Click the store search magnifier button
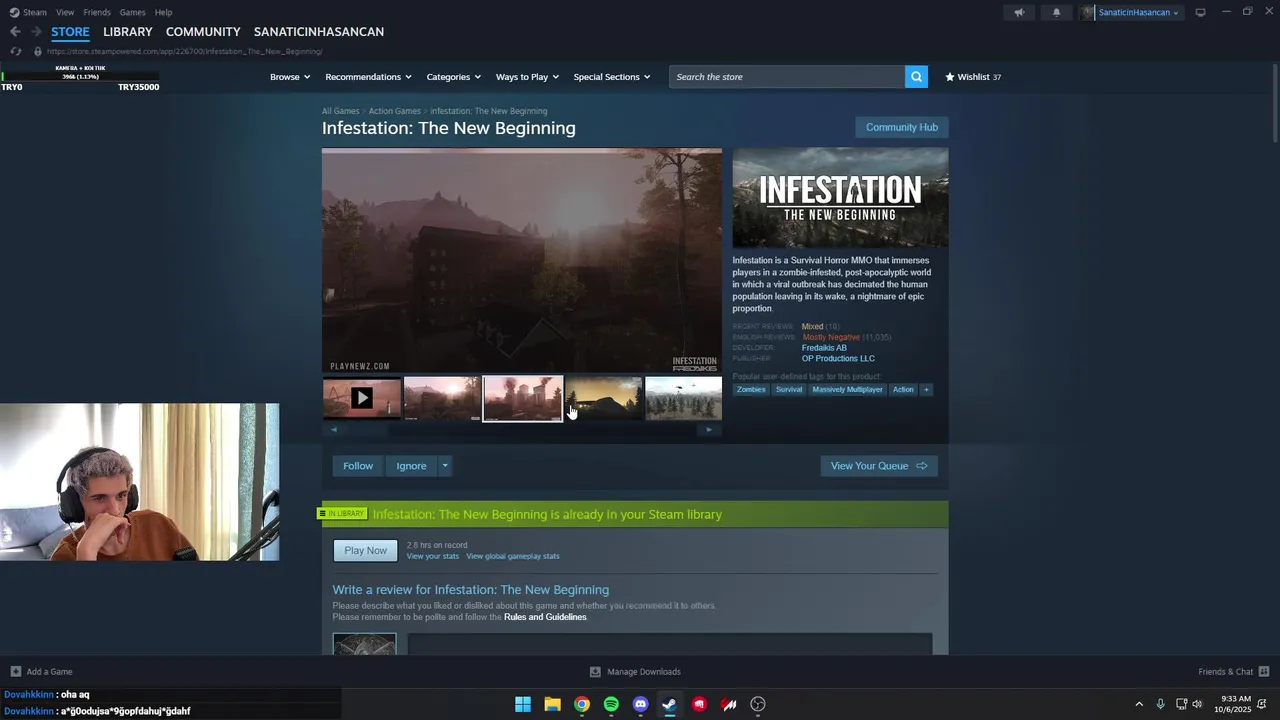1280x720 pixels. coord(917,77)
